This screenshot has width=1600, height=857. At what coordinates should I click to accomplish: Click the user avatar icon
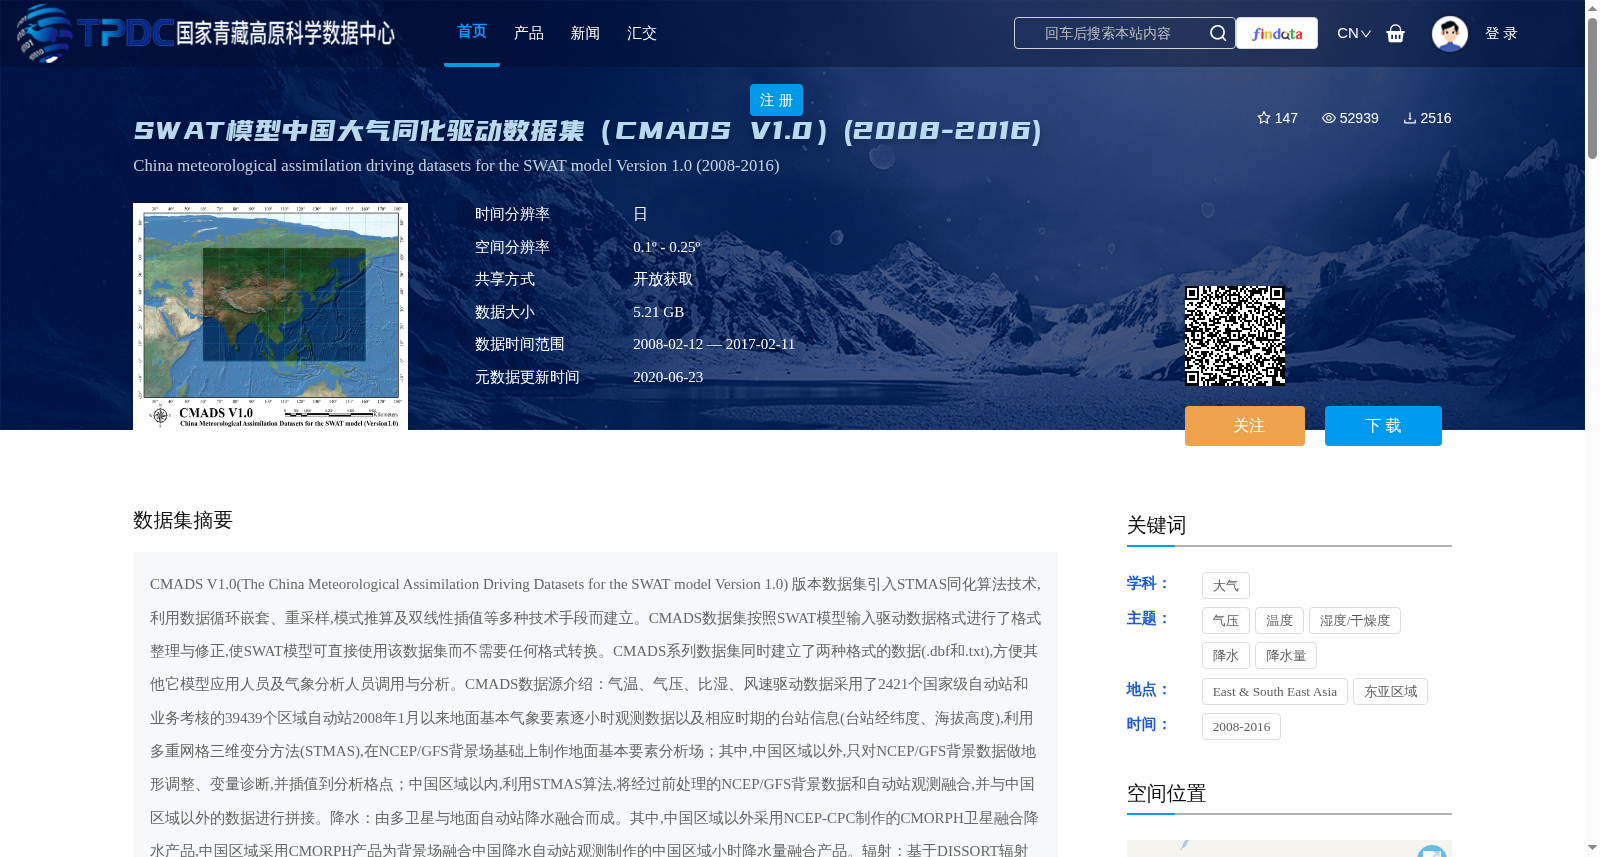point(1450,33)
